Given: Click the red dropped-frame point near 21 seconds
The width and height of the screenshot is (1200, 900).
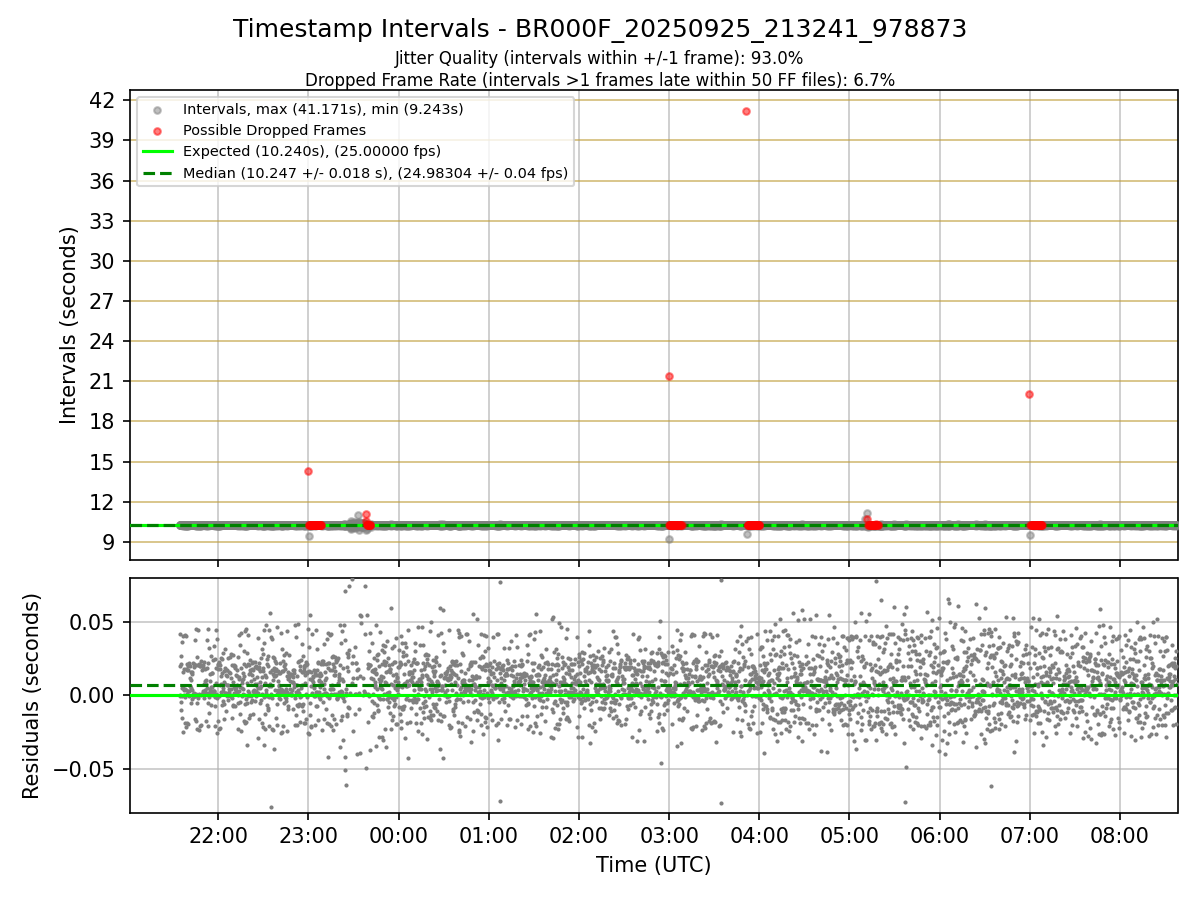Looking at the screenshot, I should (669, 376).
